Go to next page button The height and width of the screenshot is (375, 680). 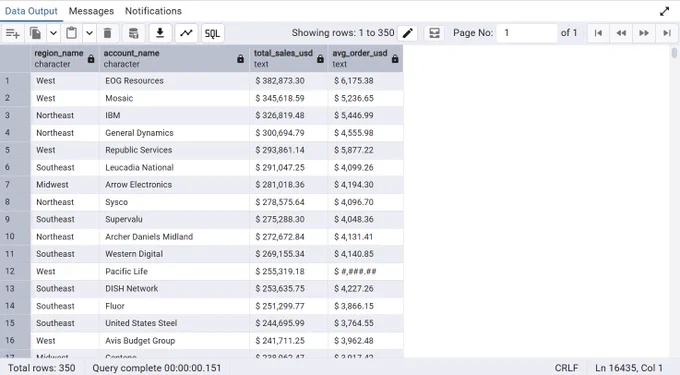click(644, 33)
